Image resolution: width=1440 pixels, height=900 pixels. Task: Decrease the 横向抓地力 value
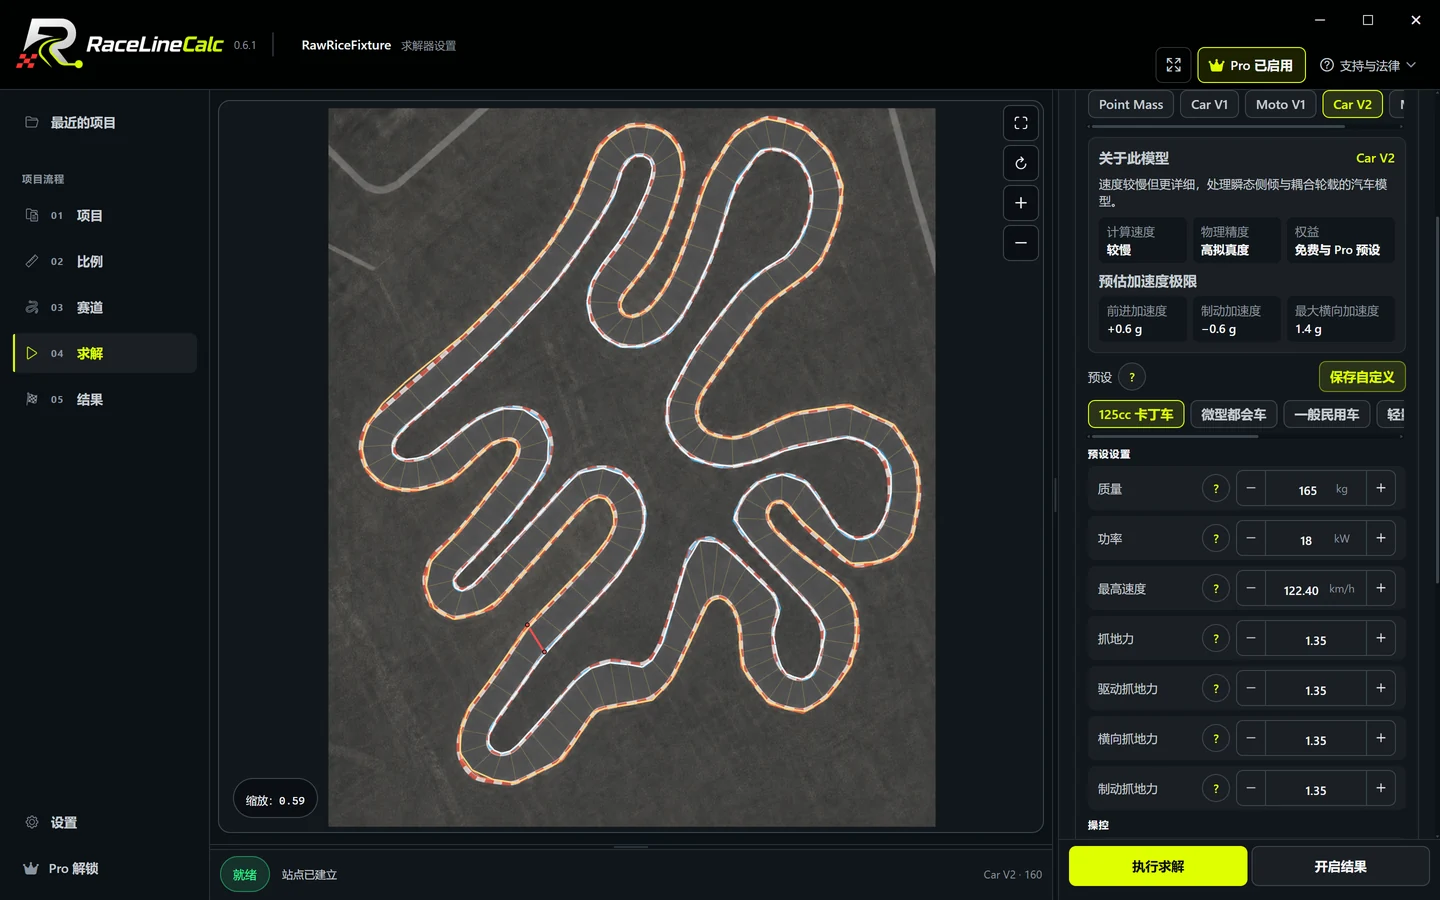pyautogui.click(x=1251, y=738)
